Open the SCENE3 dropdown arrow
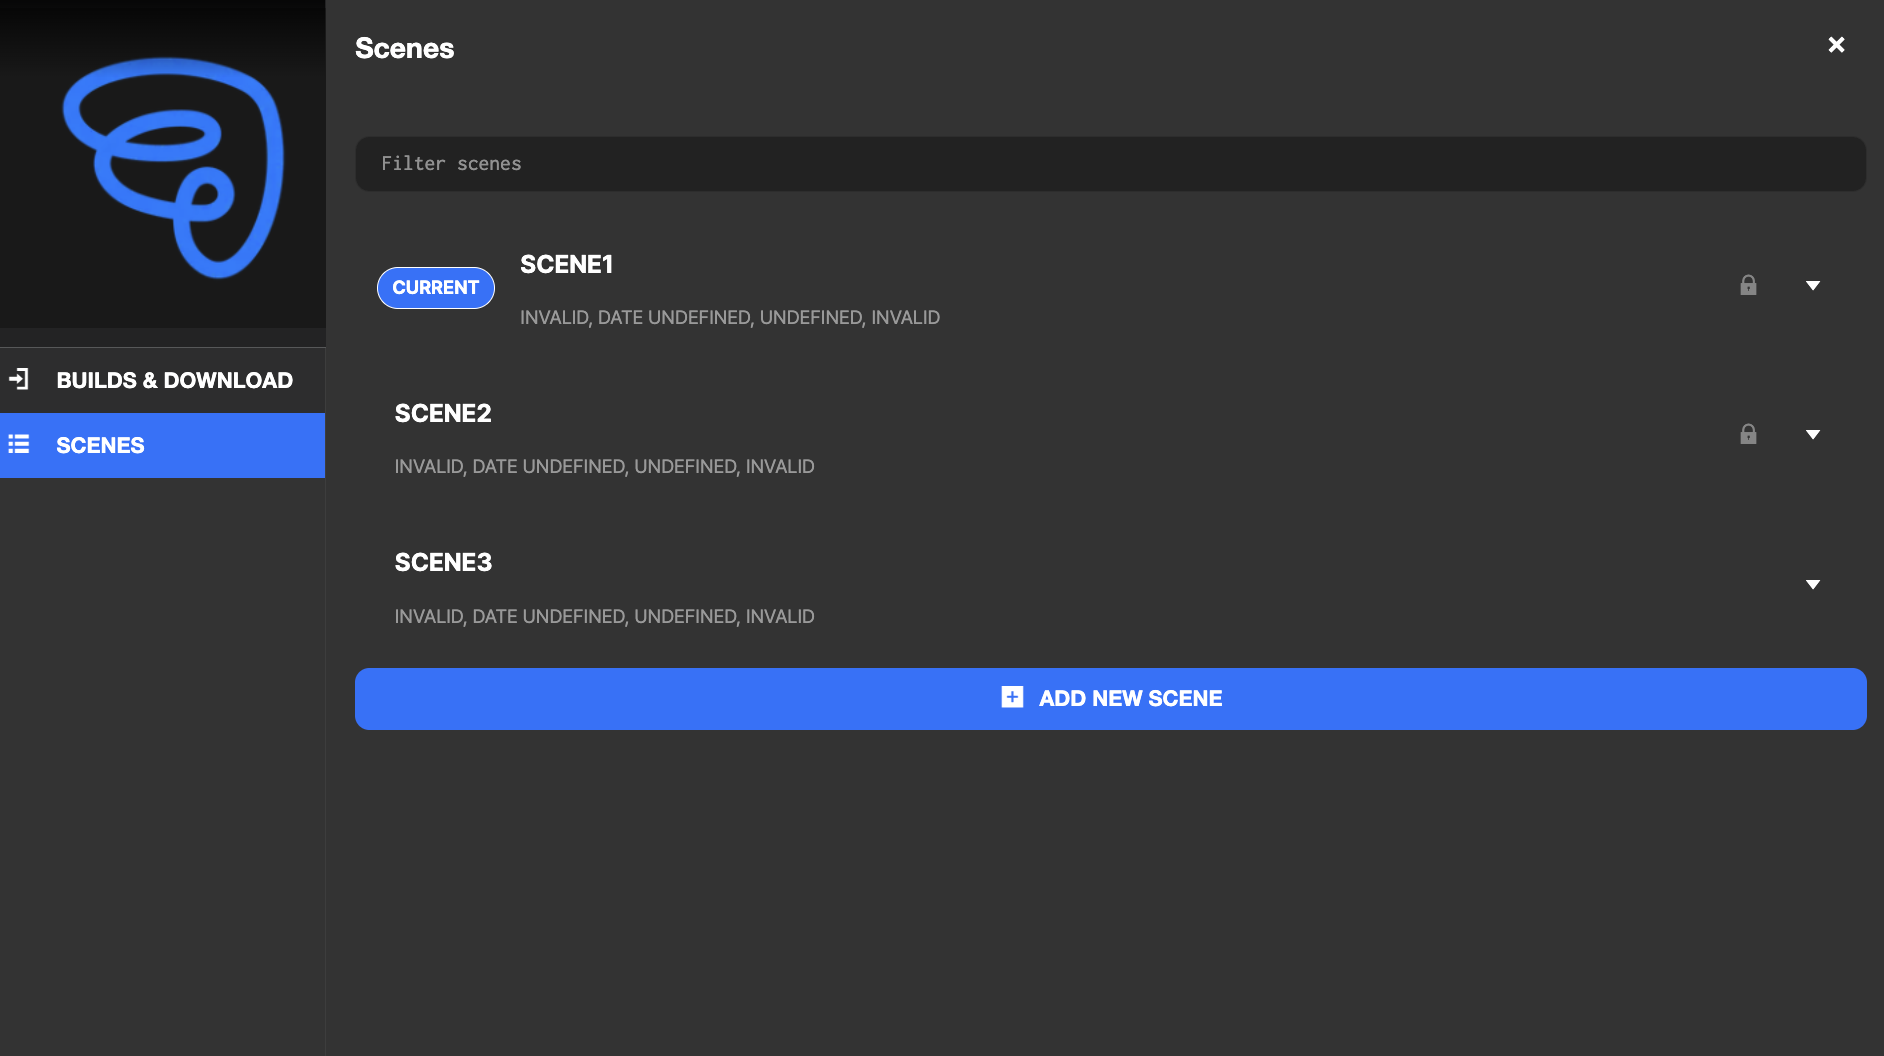Viewport: 1884px width, 1056px height. point(1812,585)
